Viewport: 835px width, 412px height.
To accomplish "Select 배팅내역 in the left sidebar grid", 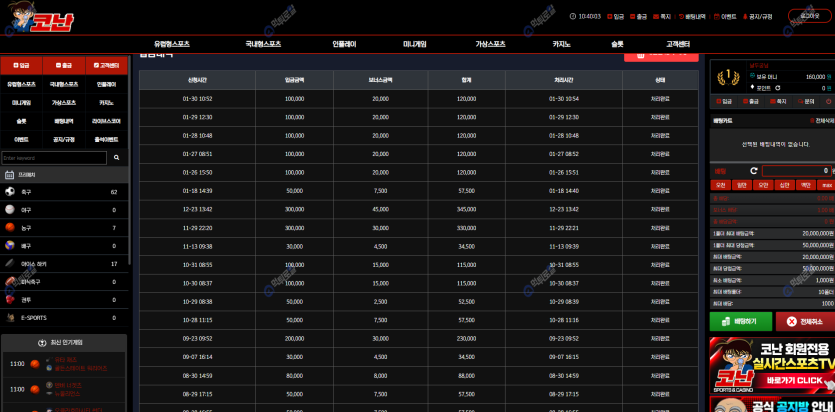I will tap(64, 121).
